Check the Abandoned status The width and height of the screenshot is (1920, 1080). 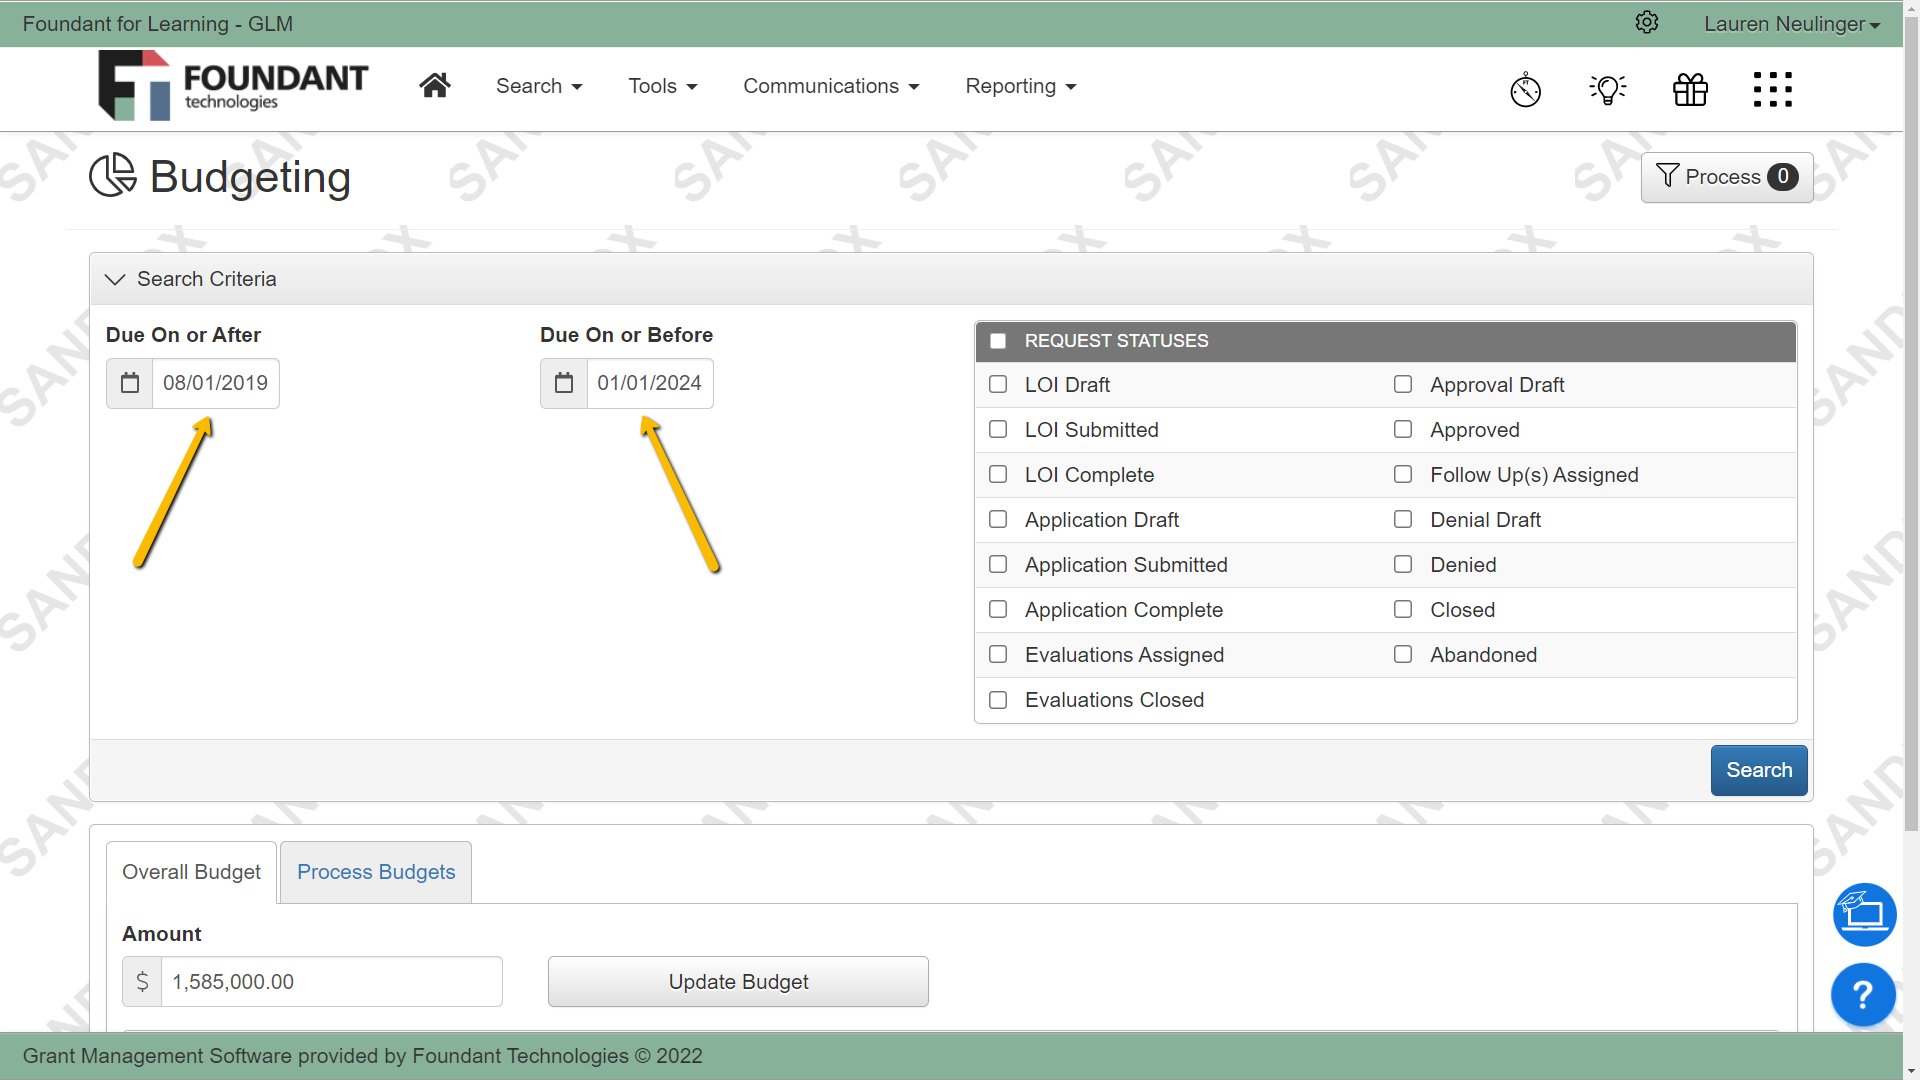(x=1403, y=654)
